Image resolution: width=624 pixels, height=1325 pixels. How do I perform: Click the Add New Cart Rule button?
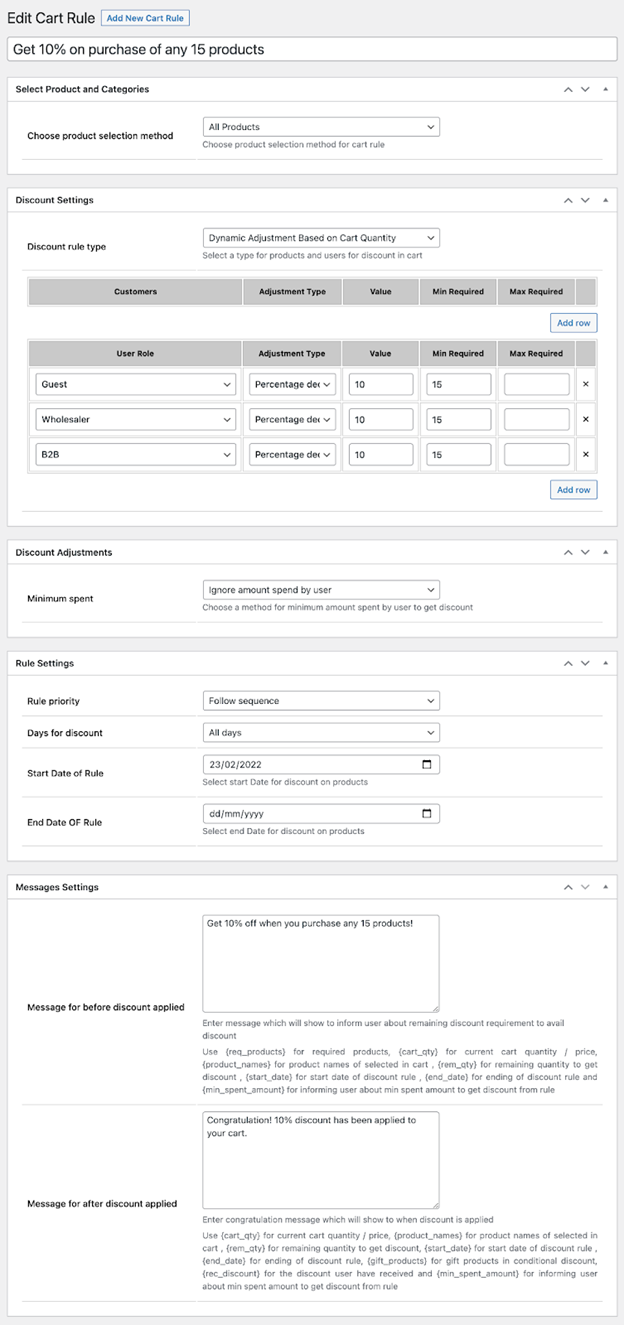click(145, 17)
